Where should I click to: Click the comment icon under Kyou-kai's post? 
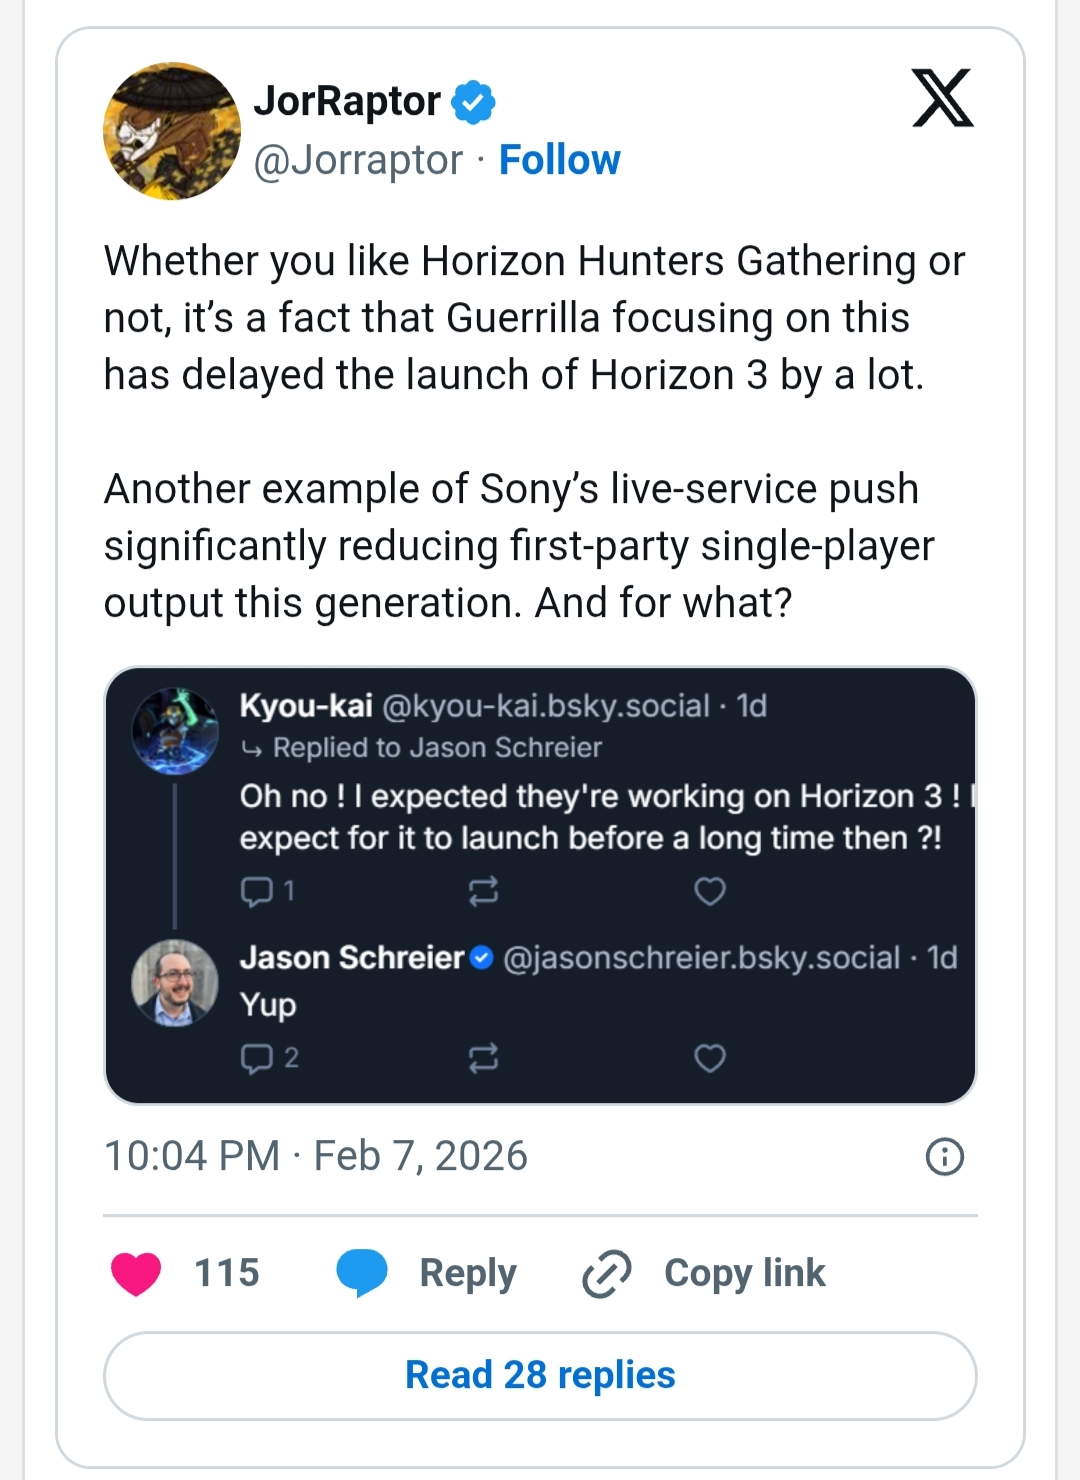pyautogui.click(x=257, y=891)
